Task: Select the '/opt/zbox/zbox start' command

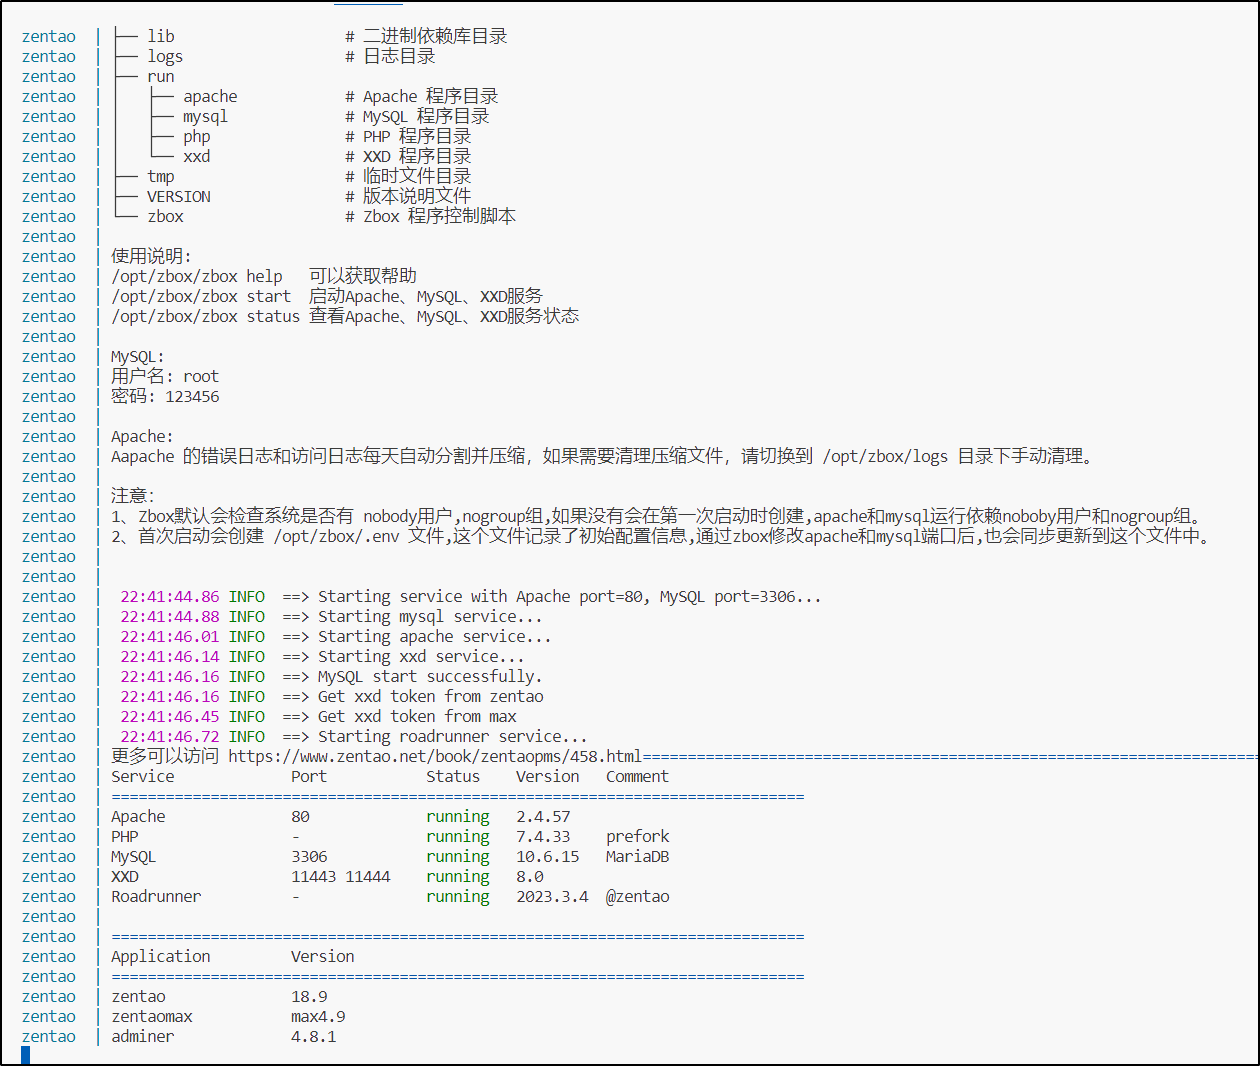Action: (x=201, y=296)
